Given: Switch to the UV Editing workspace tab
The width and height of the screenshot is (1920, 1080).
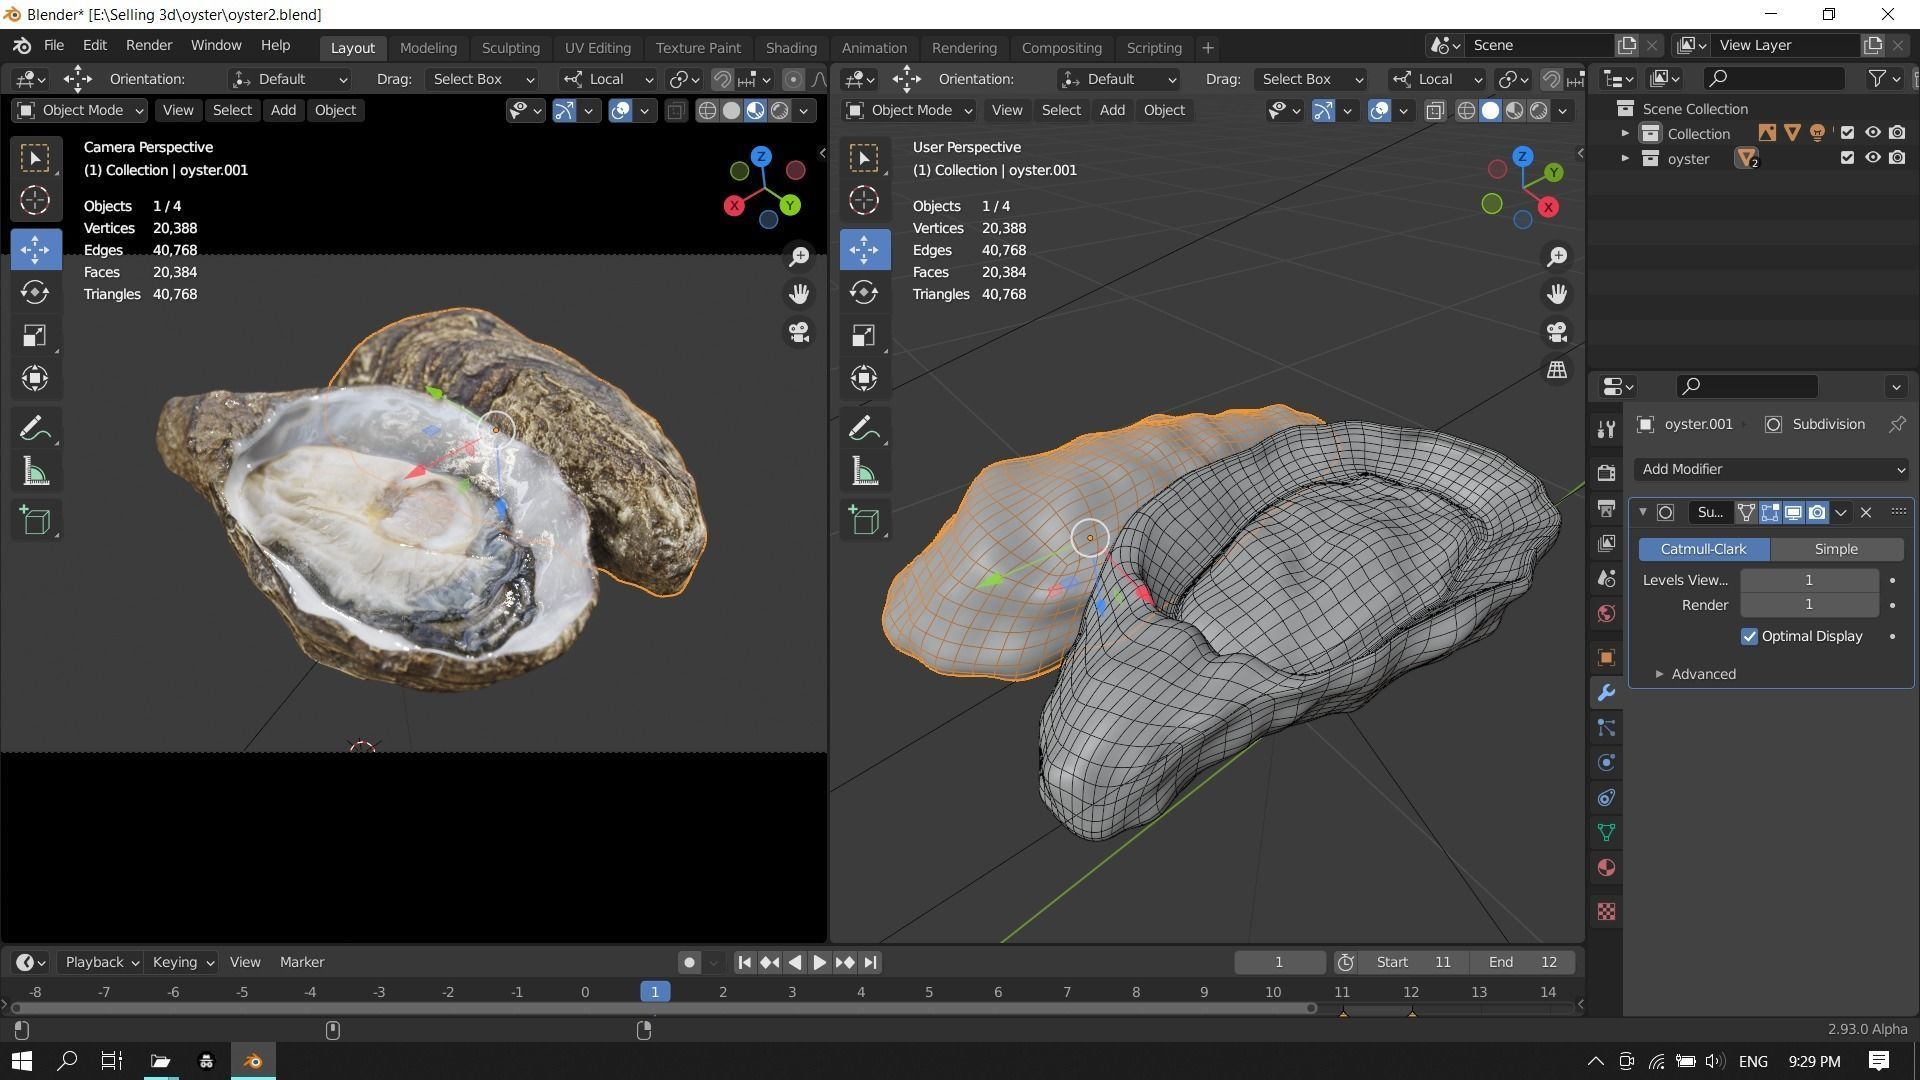Looking at the screenshot, I should 597,48.
